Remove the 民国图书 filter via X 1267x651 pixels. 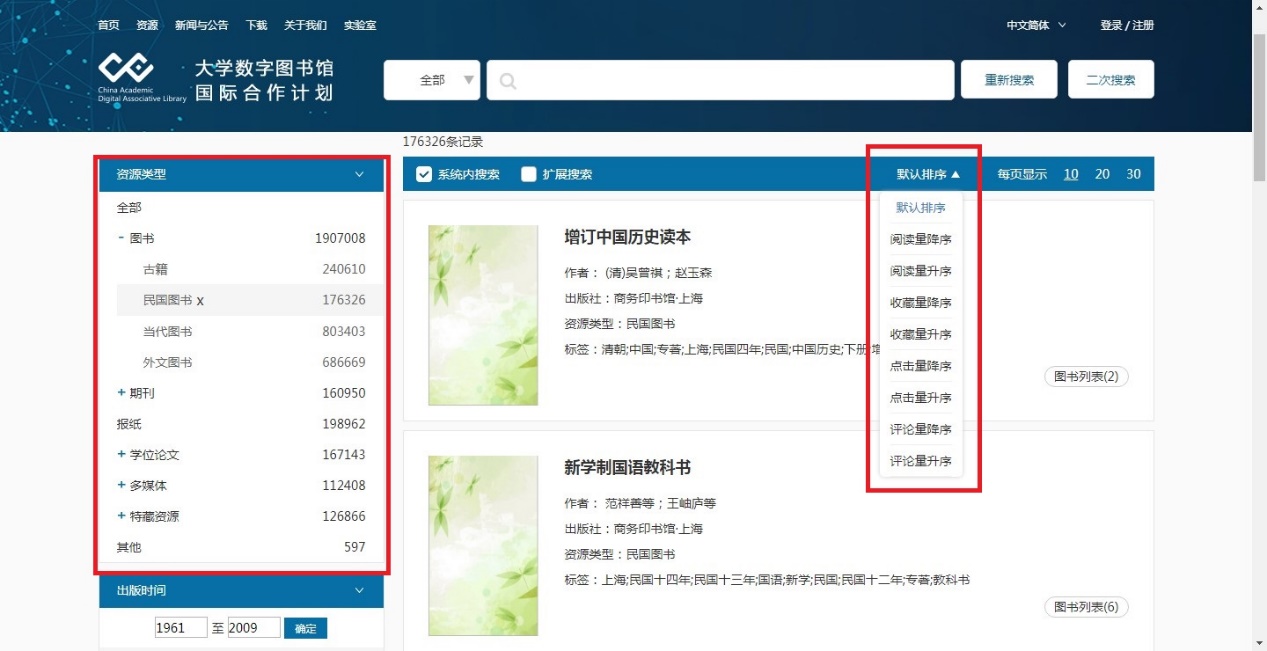coord(200,301)
